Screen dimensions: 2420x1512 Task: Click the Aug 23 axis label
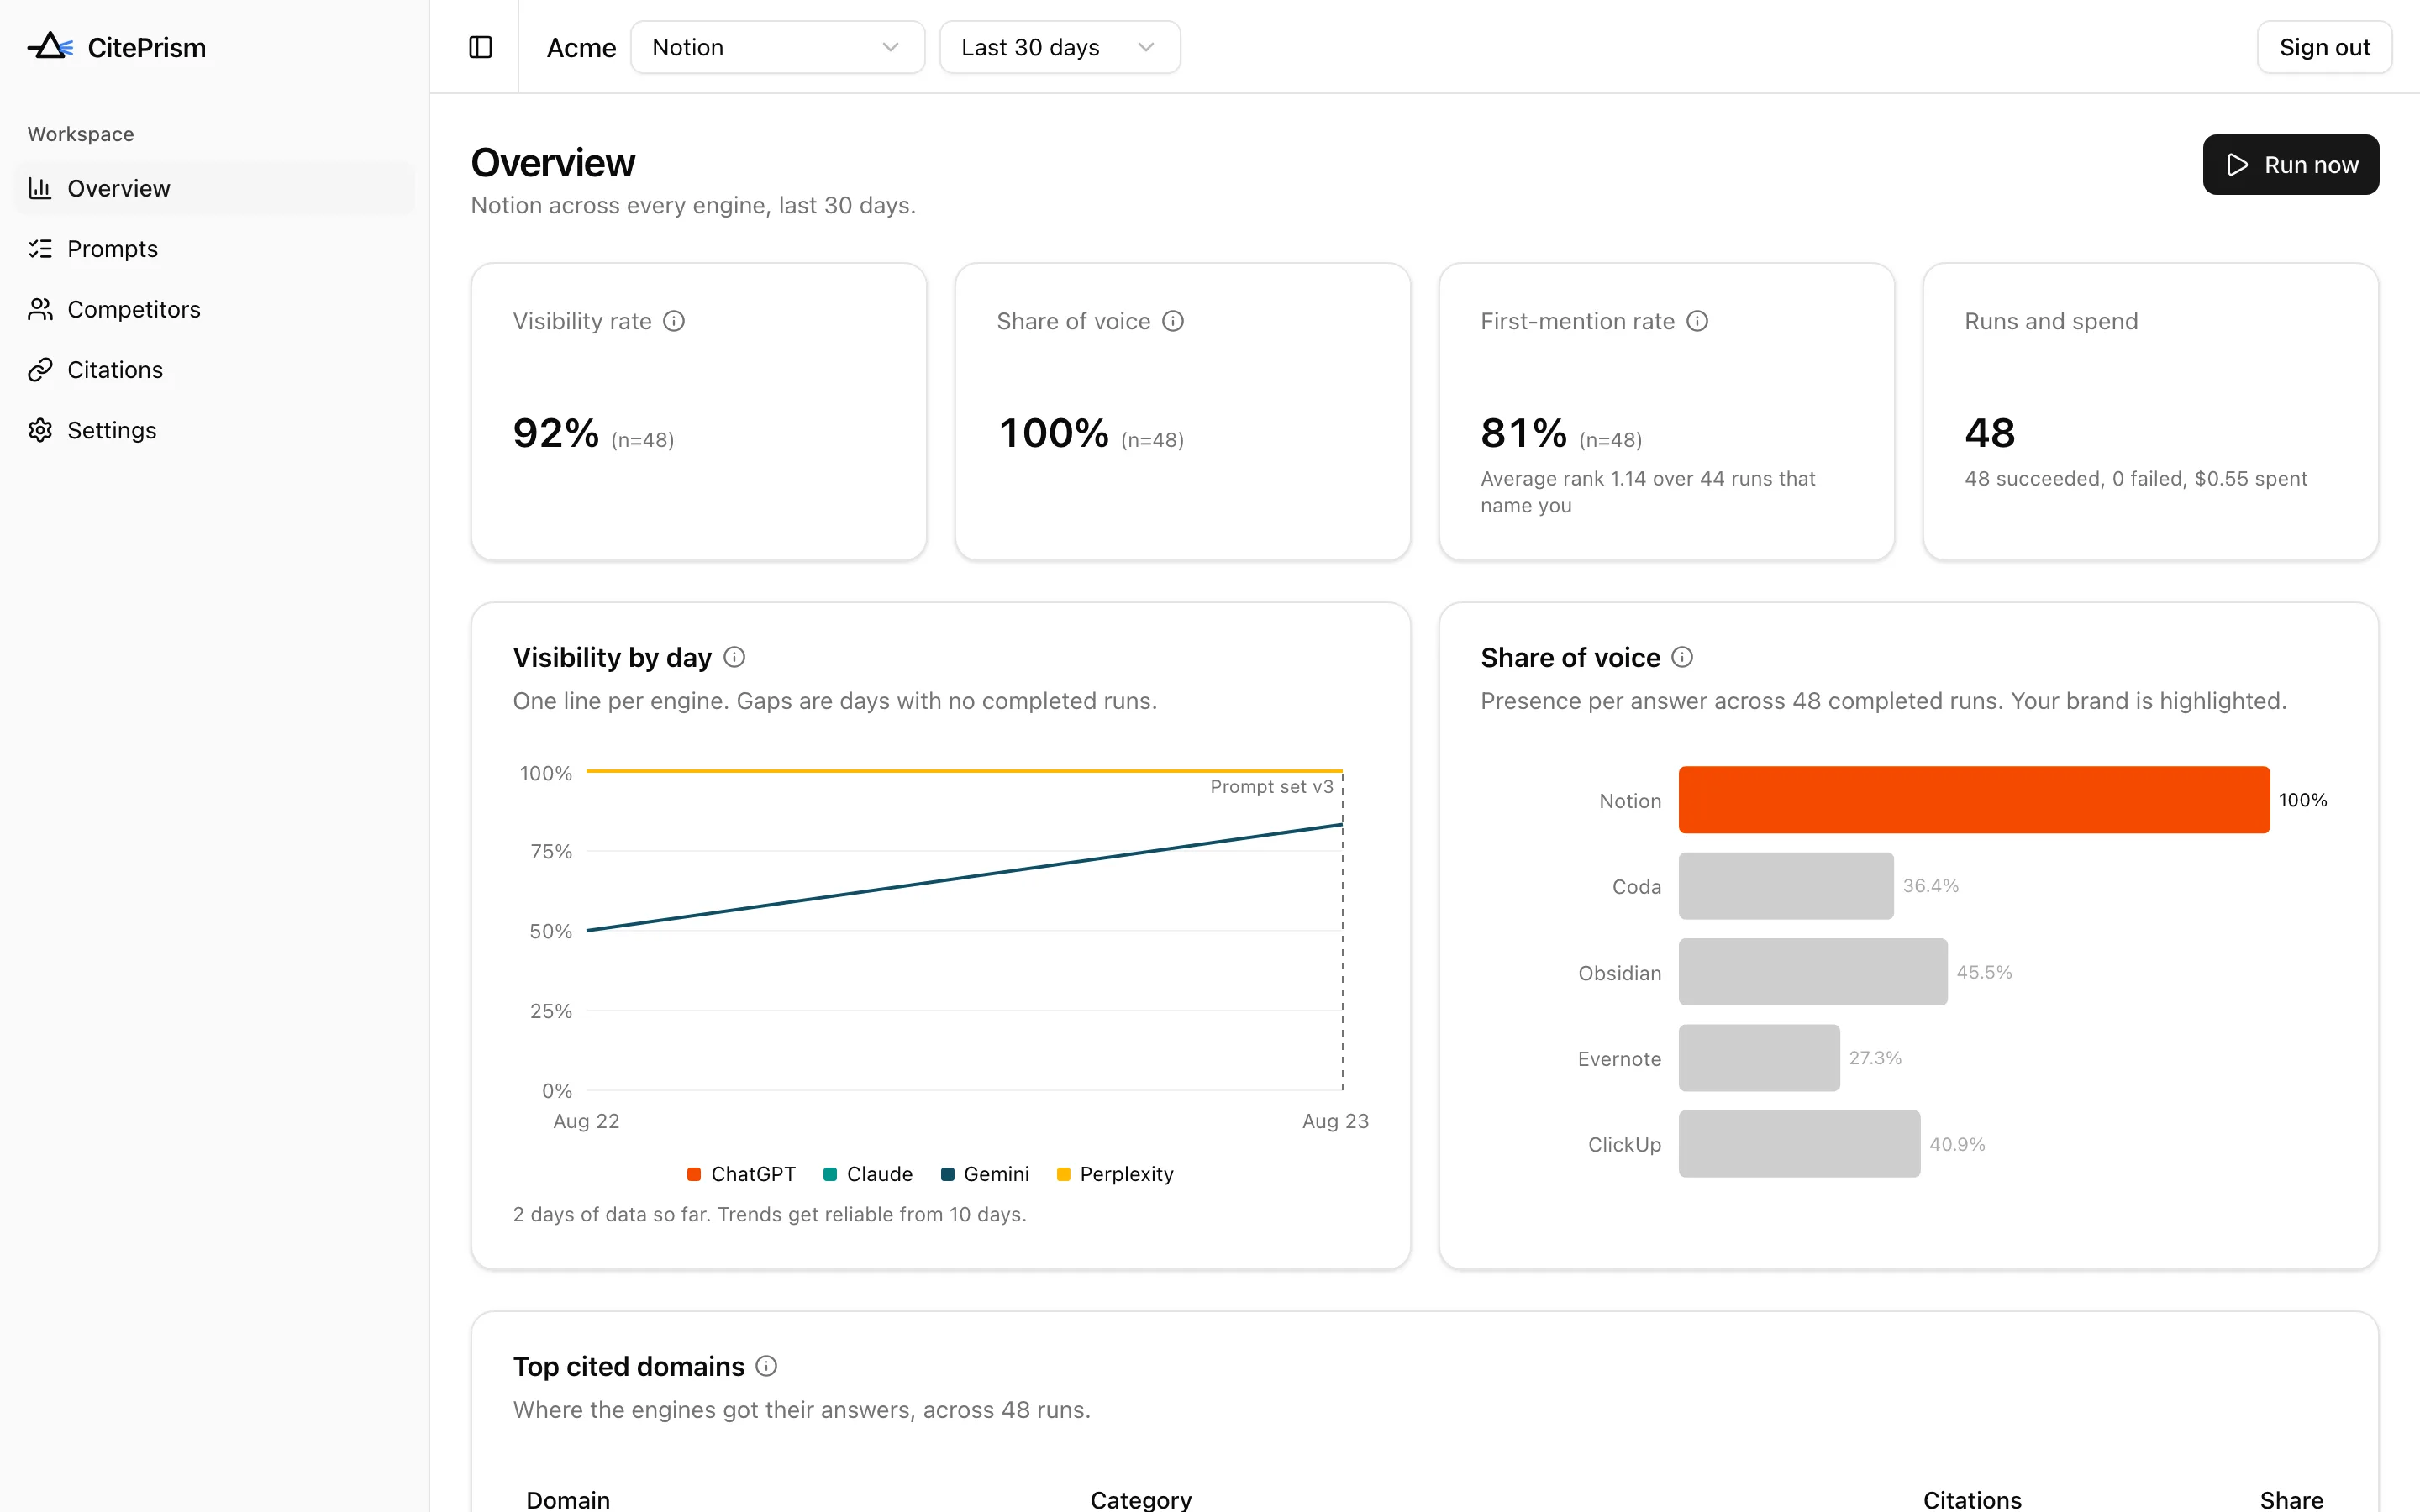(x=1335, y=1121)
